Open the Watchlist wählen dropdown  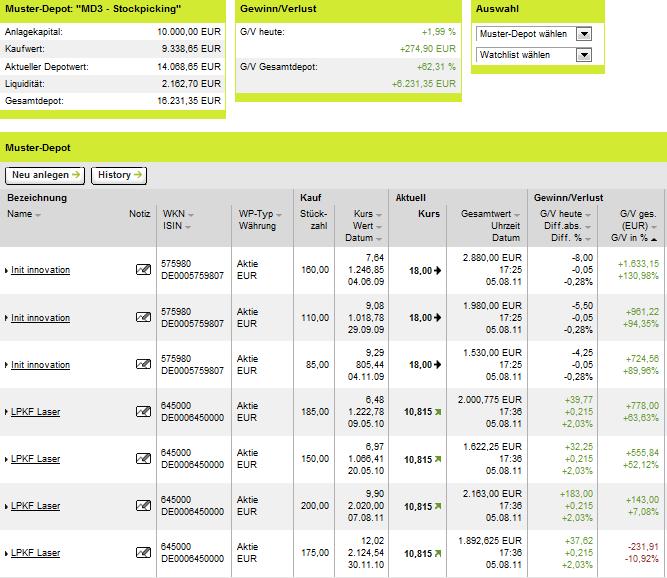pos(584,55)
